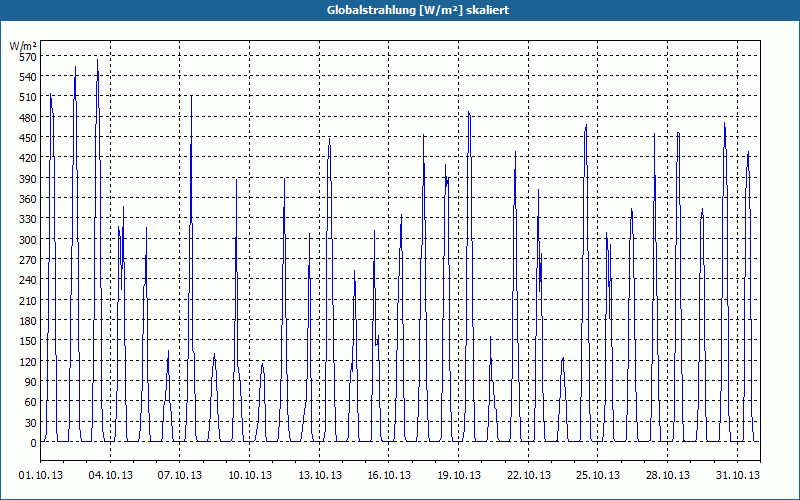Click the 510 y-axis value

[28, 97]
